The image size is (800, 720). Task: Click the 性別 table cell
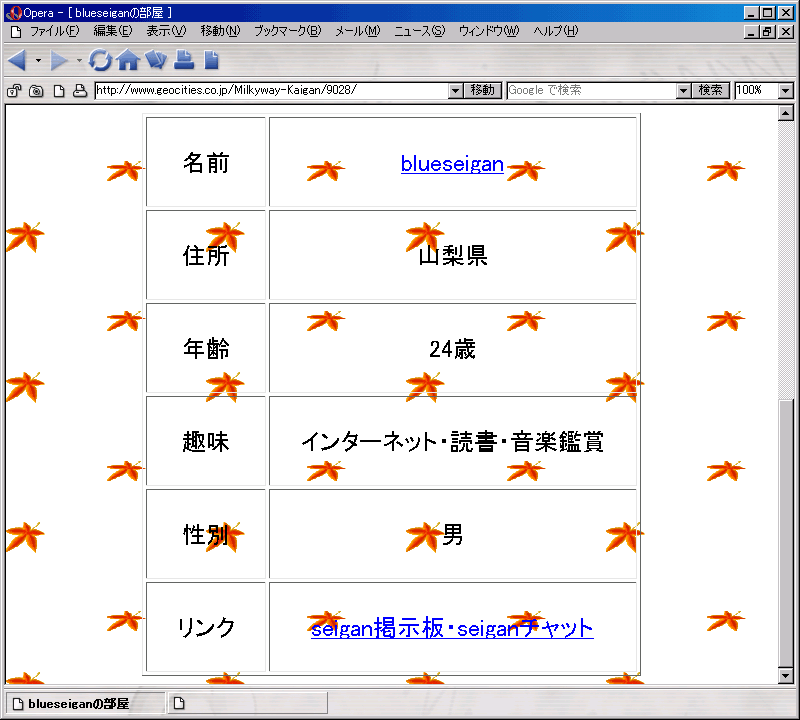tap(206, 534)
